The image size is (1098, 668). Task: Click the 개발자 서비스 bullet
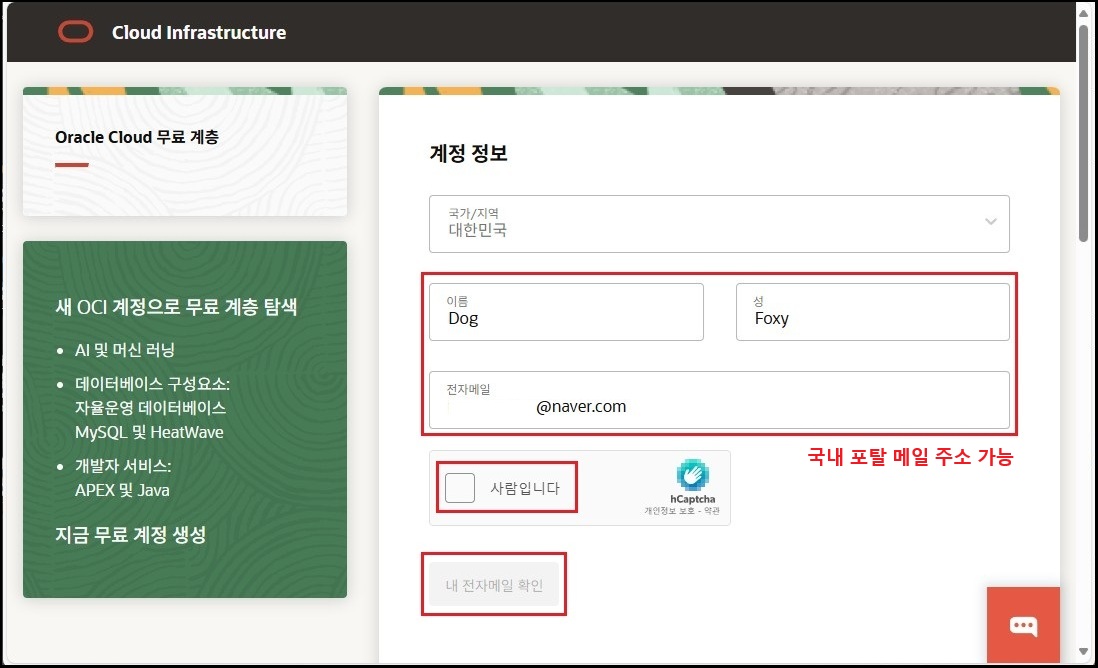123,466
